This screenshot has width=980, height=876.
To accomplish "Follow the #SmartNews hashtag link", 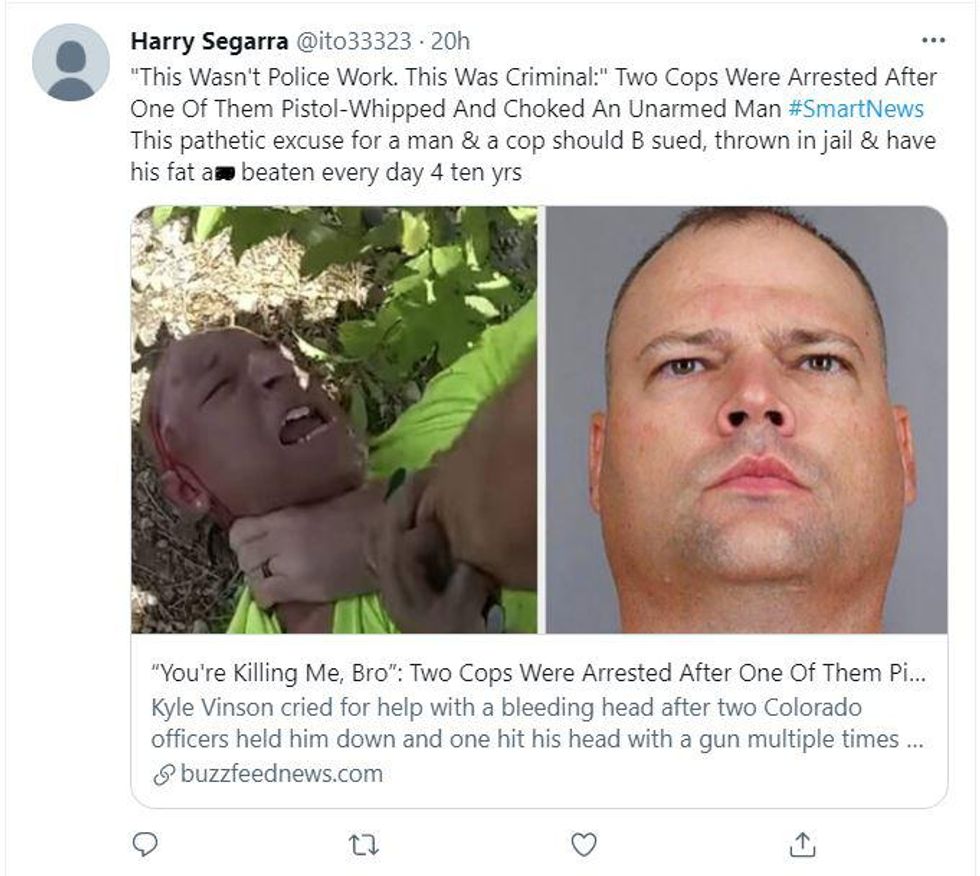I will [855, 108].
